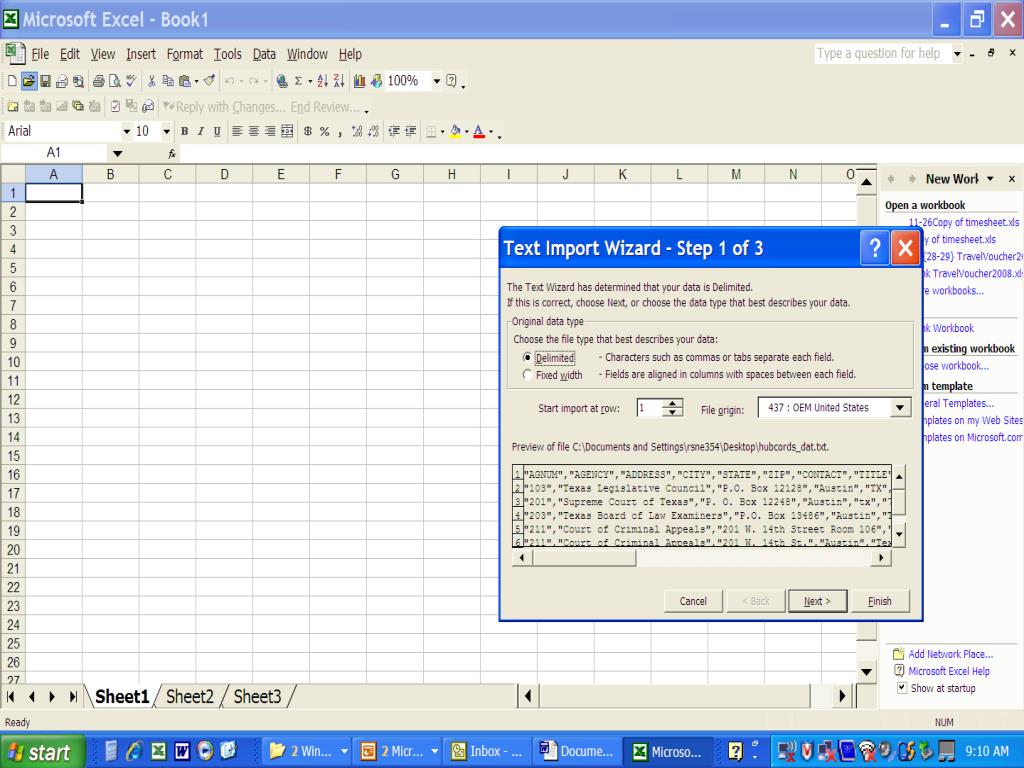Select column B header
1024x768 pixels.
(110, 174)
